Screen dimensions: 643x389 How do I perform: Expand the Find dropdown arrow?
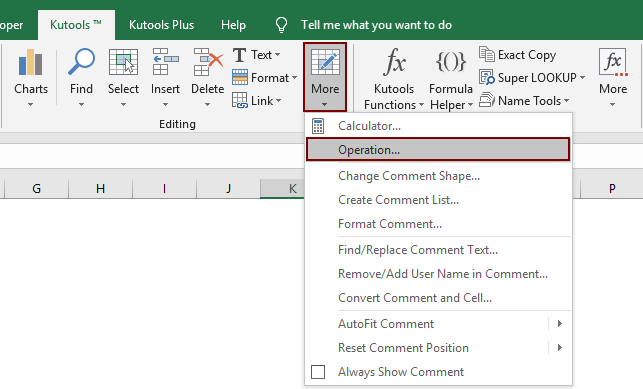[x=81, y=105]
